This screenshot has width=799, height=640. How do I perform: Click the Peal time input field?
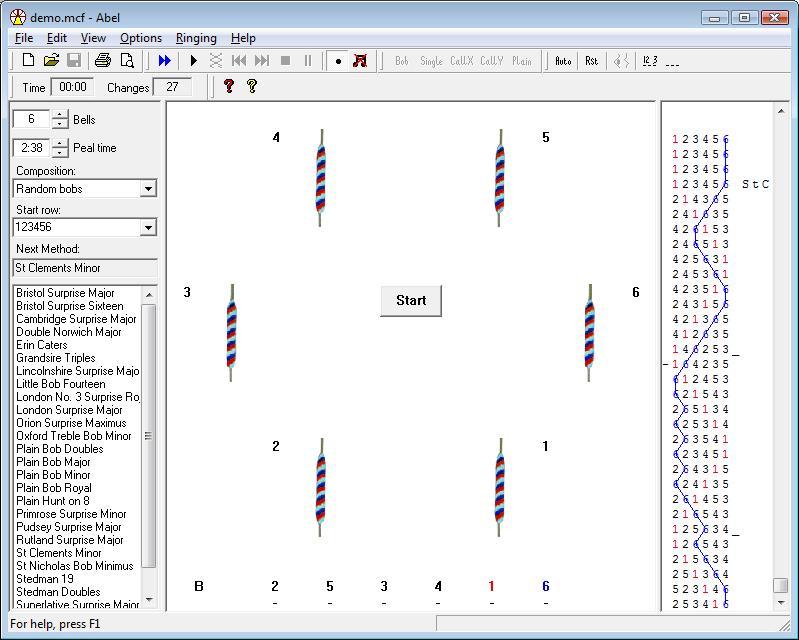pyautogui.click(x=31, y=147)
